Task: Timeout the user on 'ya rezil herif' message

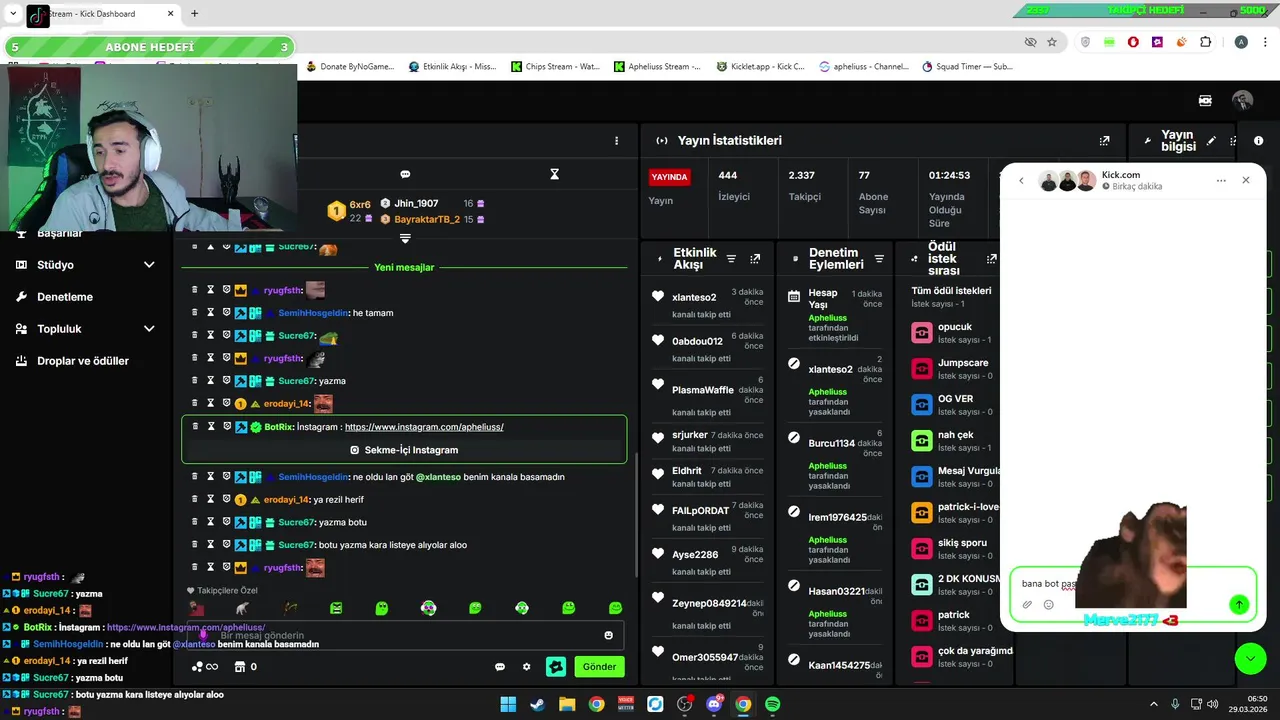Action: 211,499
